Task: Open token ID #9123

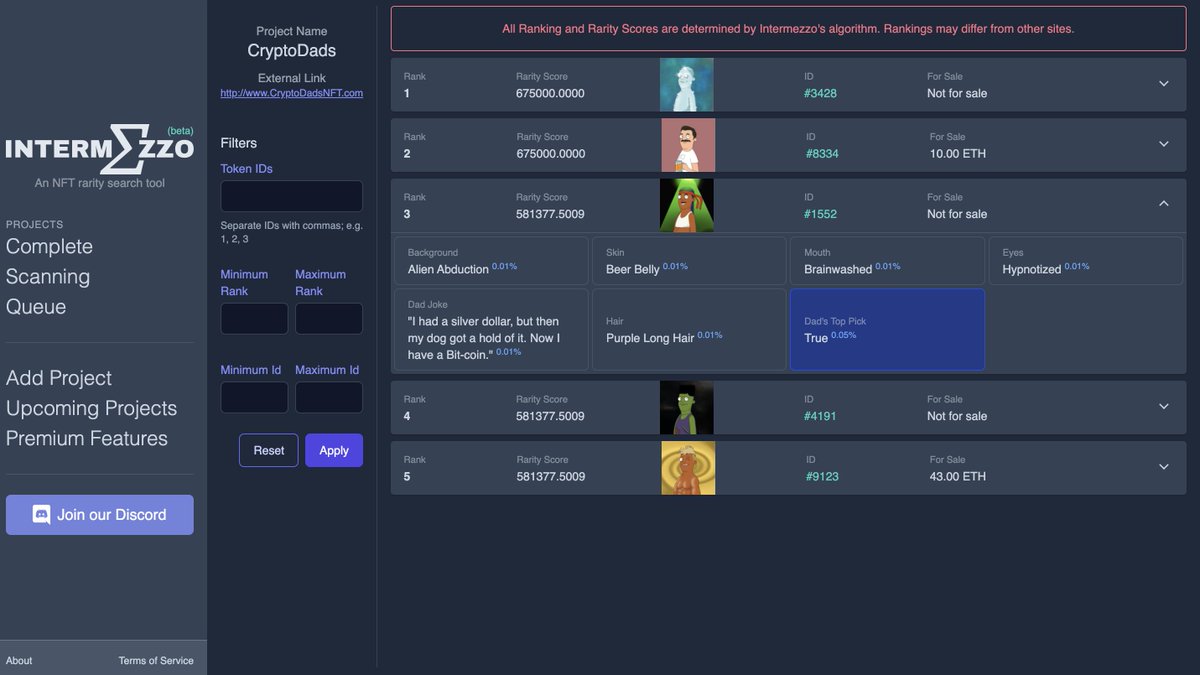Action: pyautogui.click(x=822, y=476)
